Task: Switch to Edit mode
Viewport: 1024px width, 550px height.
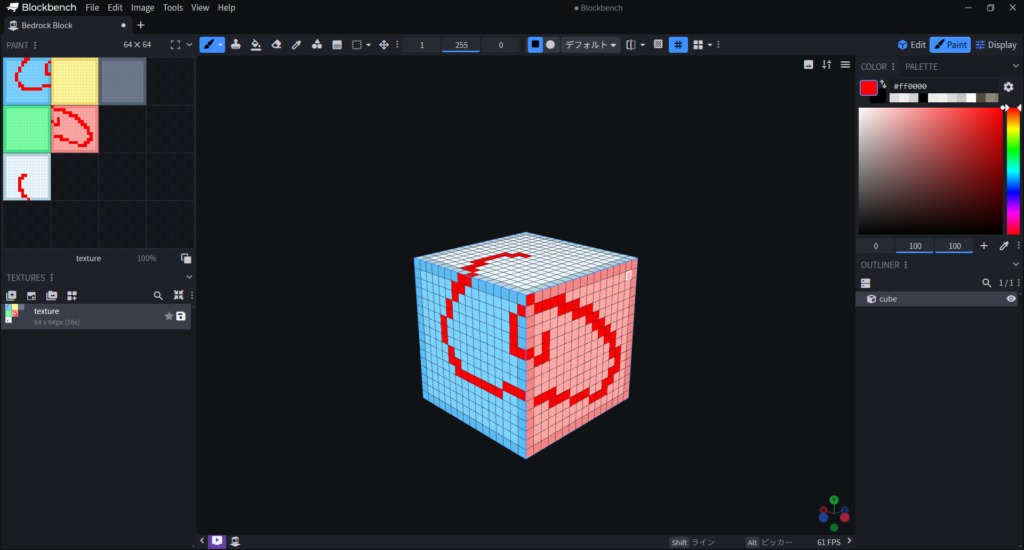Action: [x=911, y=45]
